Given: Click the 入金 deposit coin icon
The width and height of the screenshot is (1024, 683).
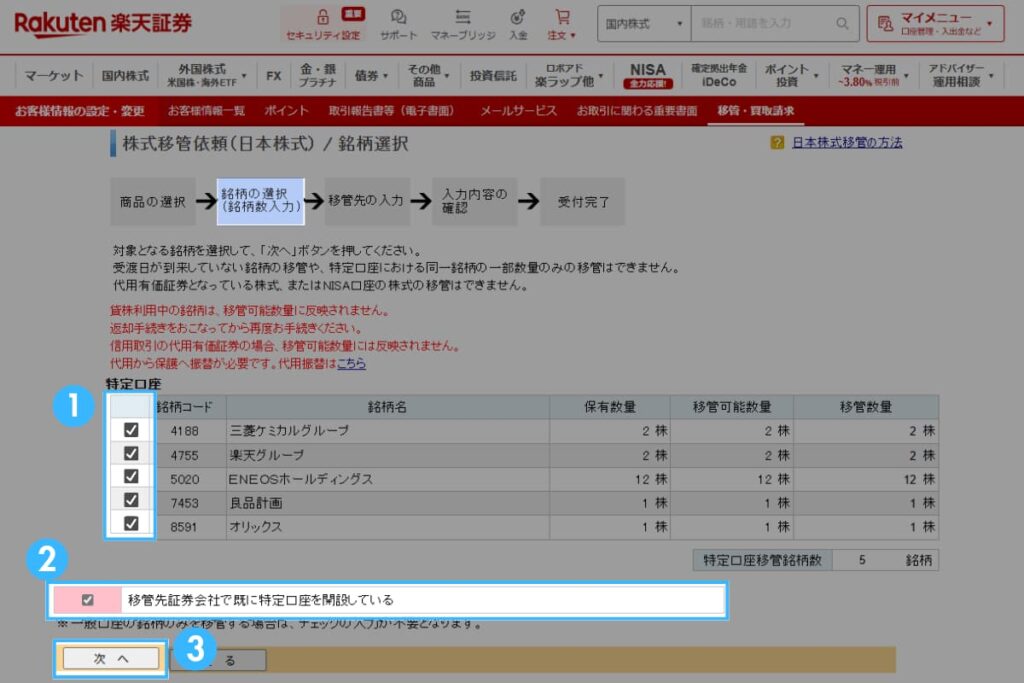Looking at the screenshot, I should pyautogui.click(x=517, y=18).
